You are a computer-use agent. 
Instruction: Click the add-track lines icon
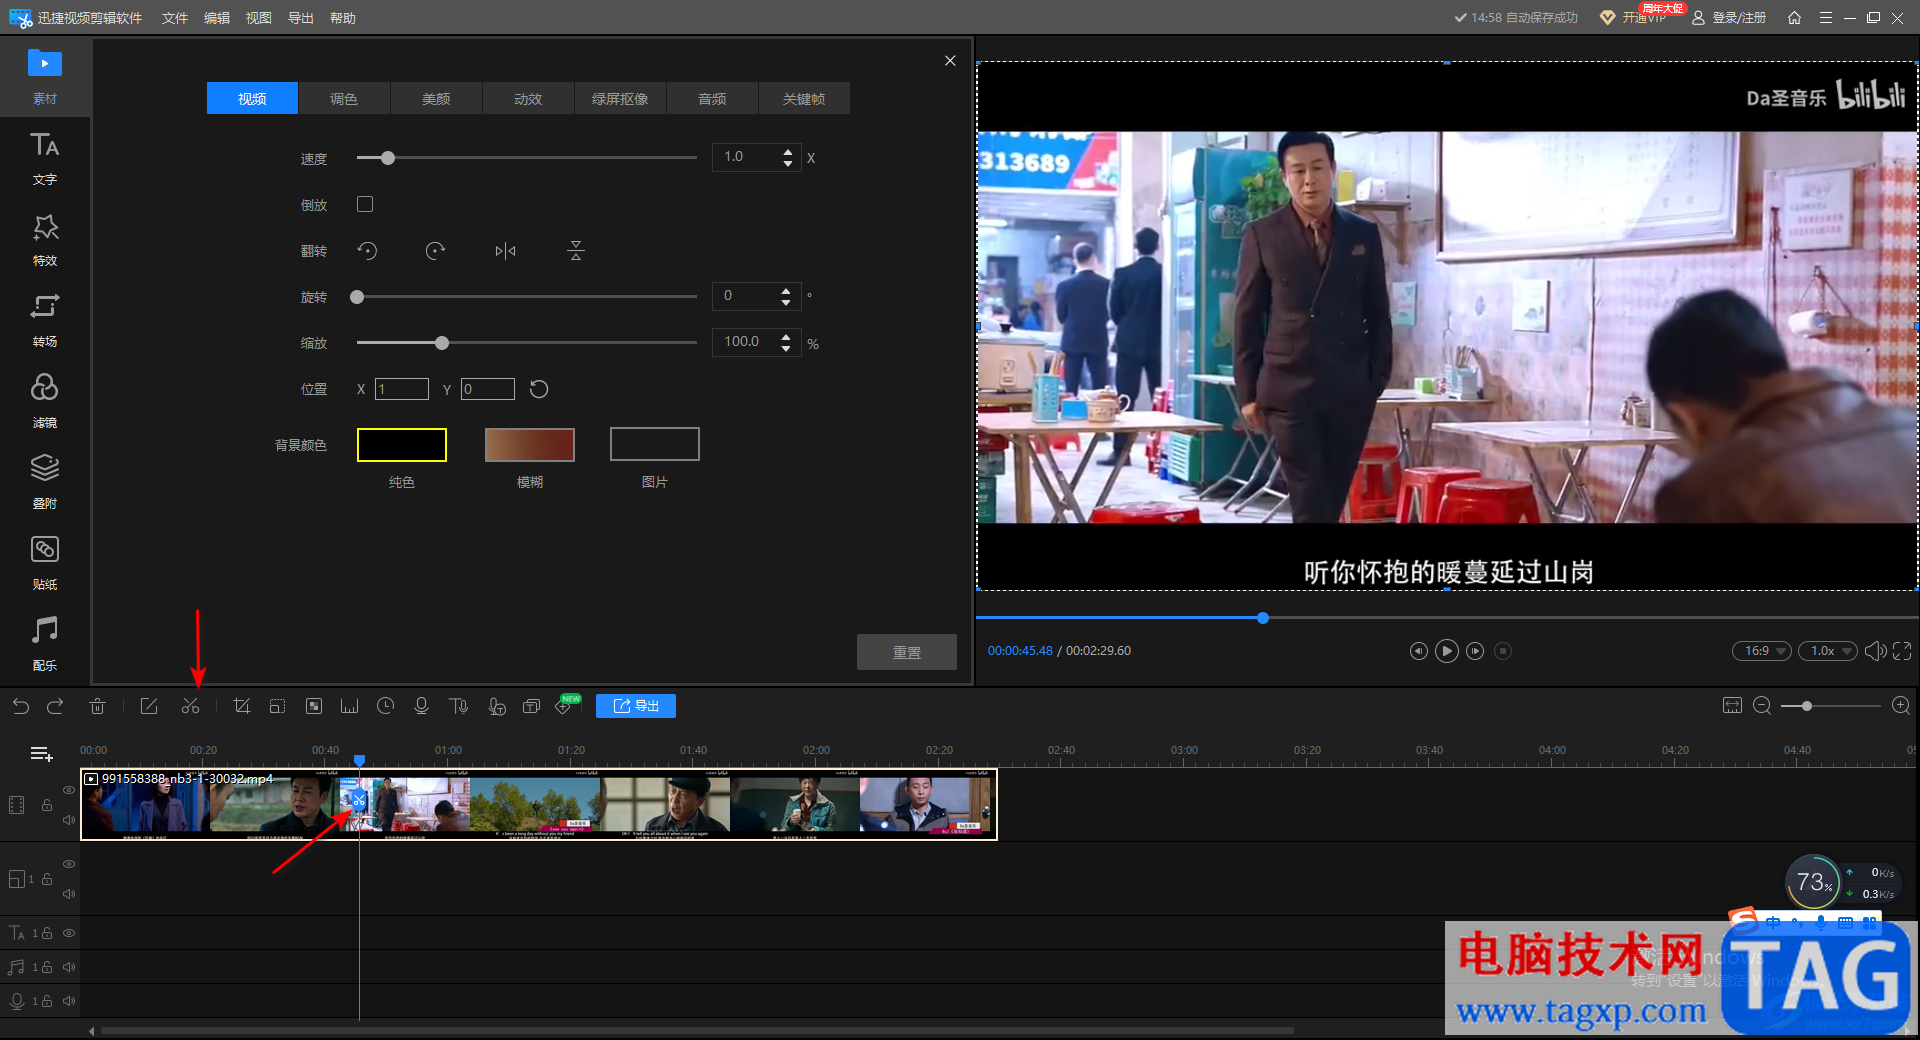click(41, 754)
